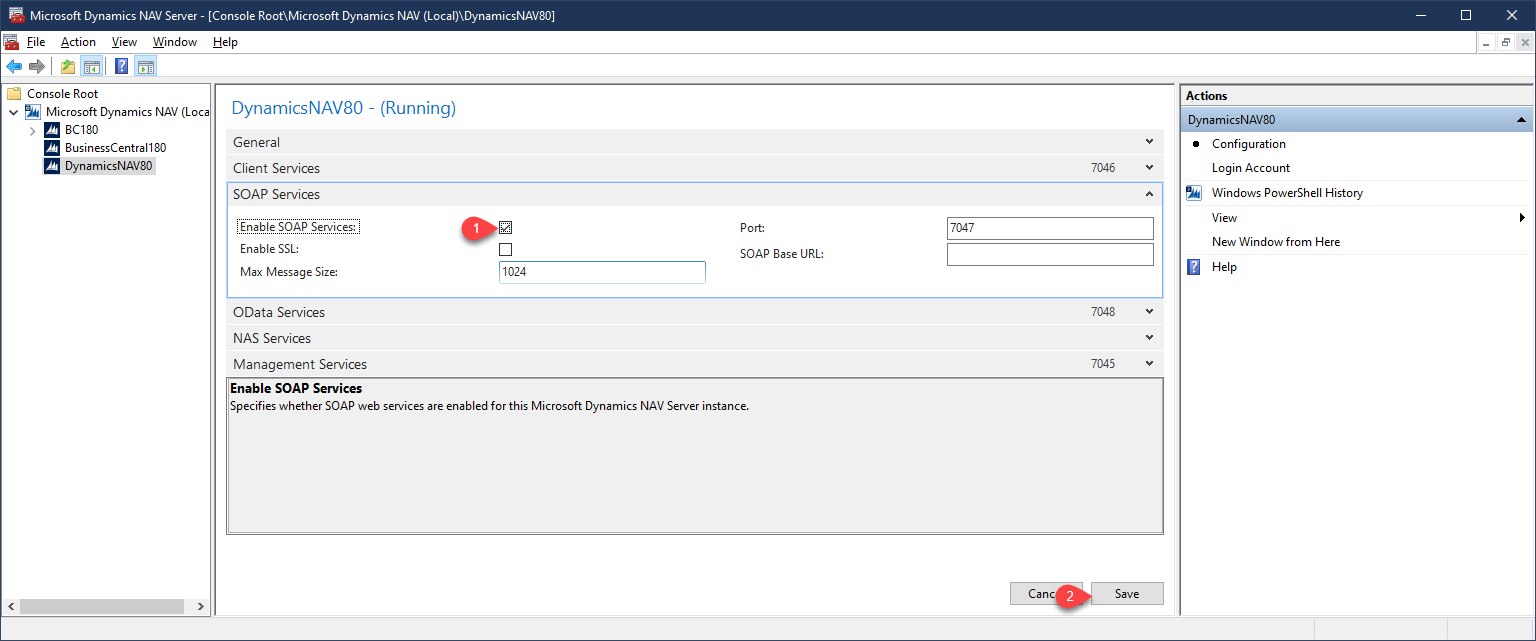Expand the General settings section
Image resolution: width=1536 pixels, height=641 pixels.
point(1149,142)
